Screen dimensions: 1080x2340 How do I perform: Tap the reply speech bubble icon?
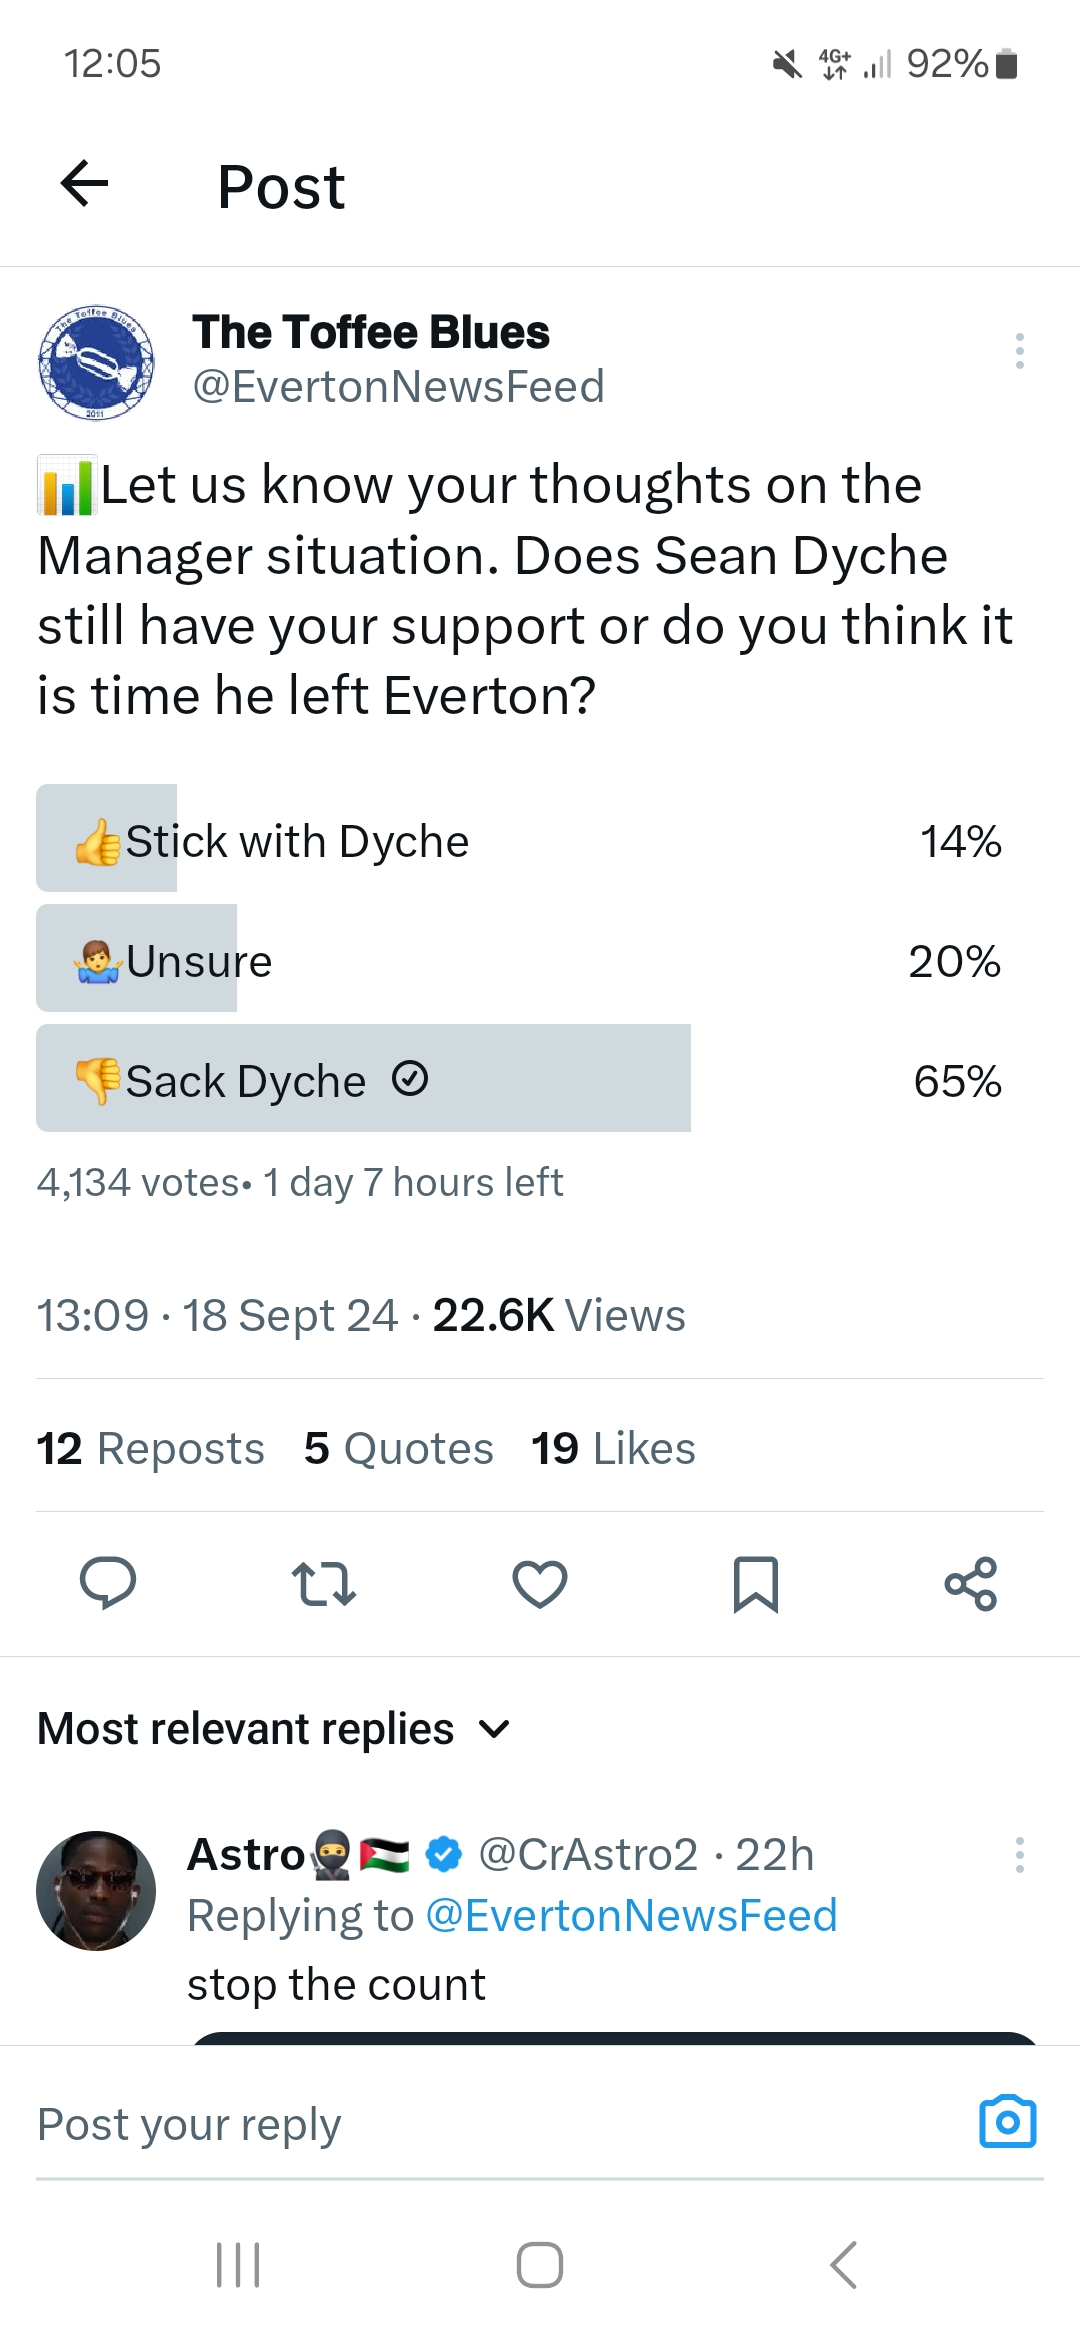(x=108, y=1584)
